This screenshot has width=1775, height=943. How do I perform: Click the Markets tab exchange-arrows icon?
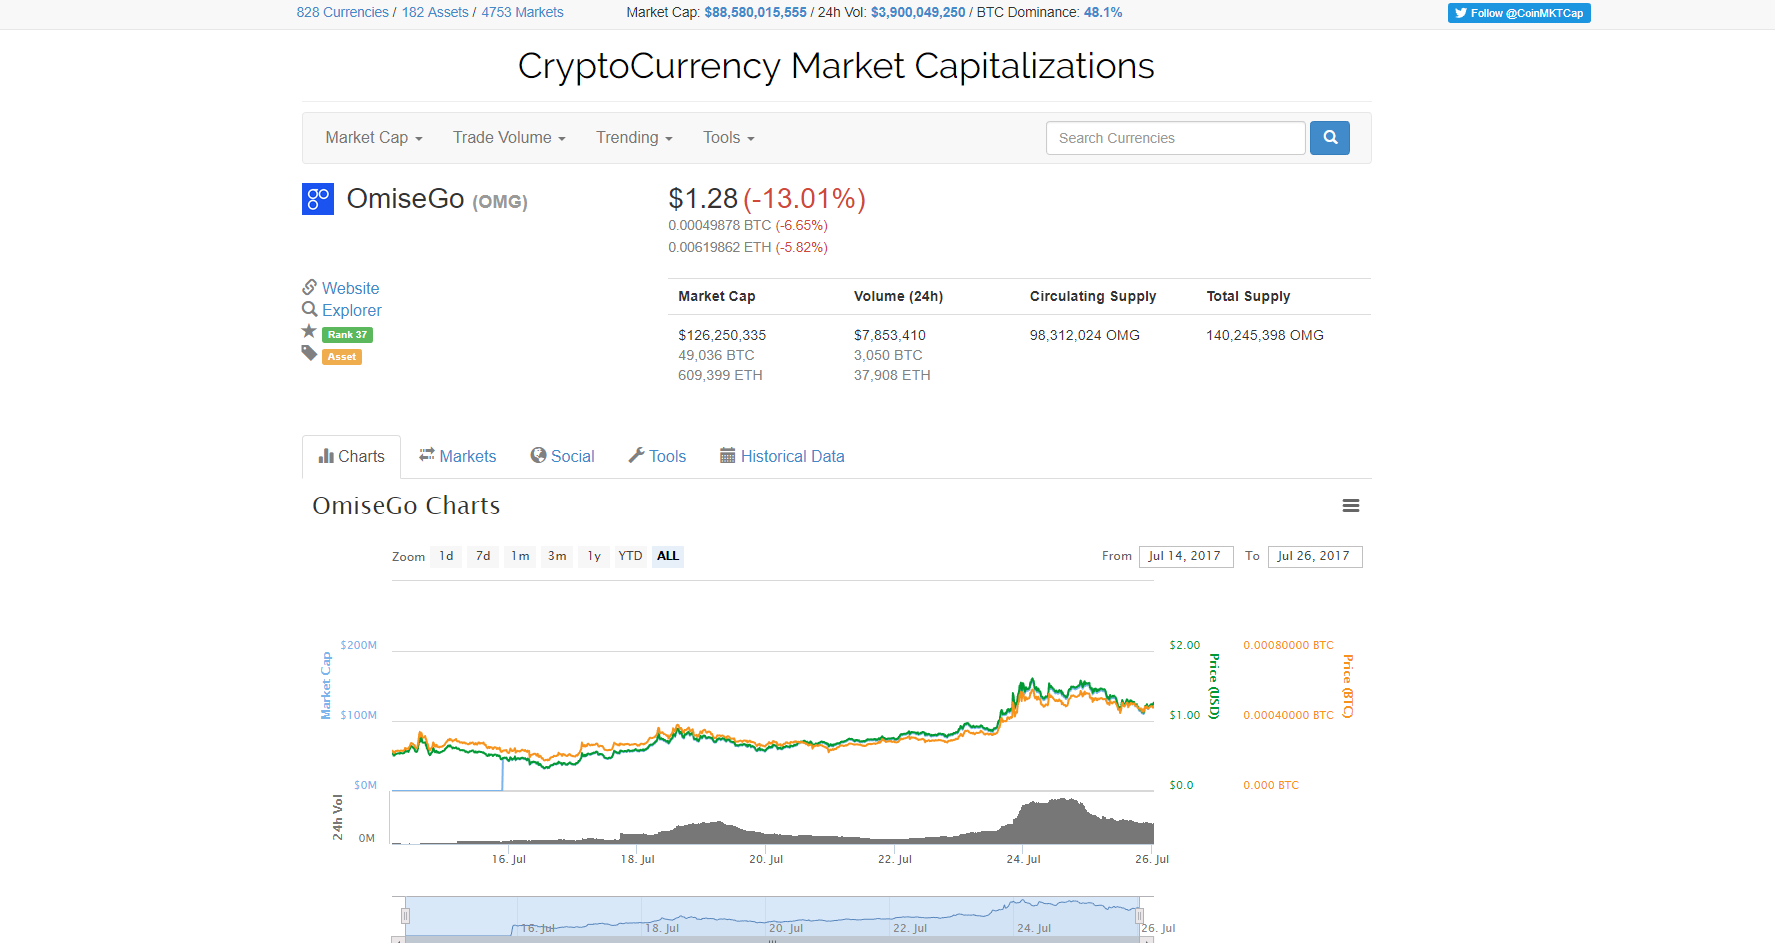tap(427, 455)
